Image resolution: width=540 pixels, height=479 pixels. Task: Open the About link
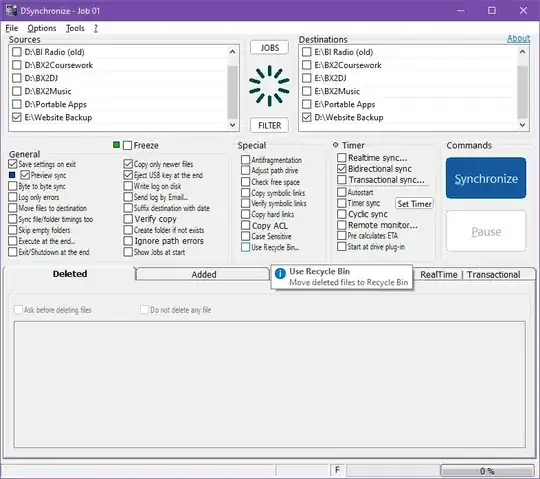tap(518, 38)
